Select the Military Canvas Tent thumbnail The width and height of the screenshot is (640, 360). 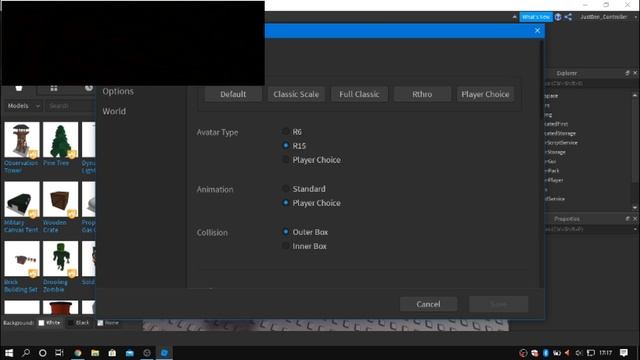(22, 199)
